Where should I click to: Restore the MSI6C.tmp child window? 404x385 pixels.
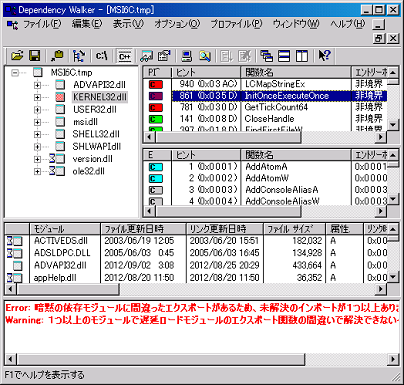coord(379,38)
